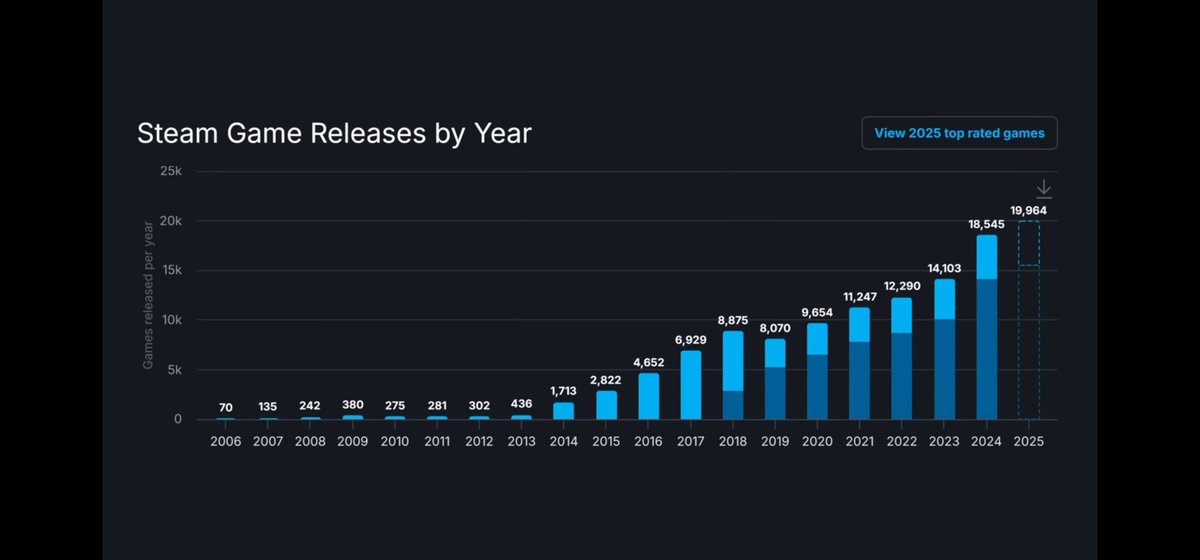Click the 18,545 value label
The width and height of the screenshot is (1200, 560).
[986, 224]
